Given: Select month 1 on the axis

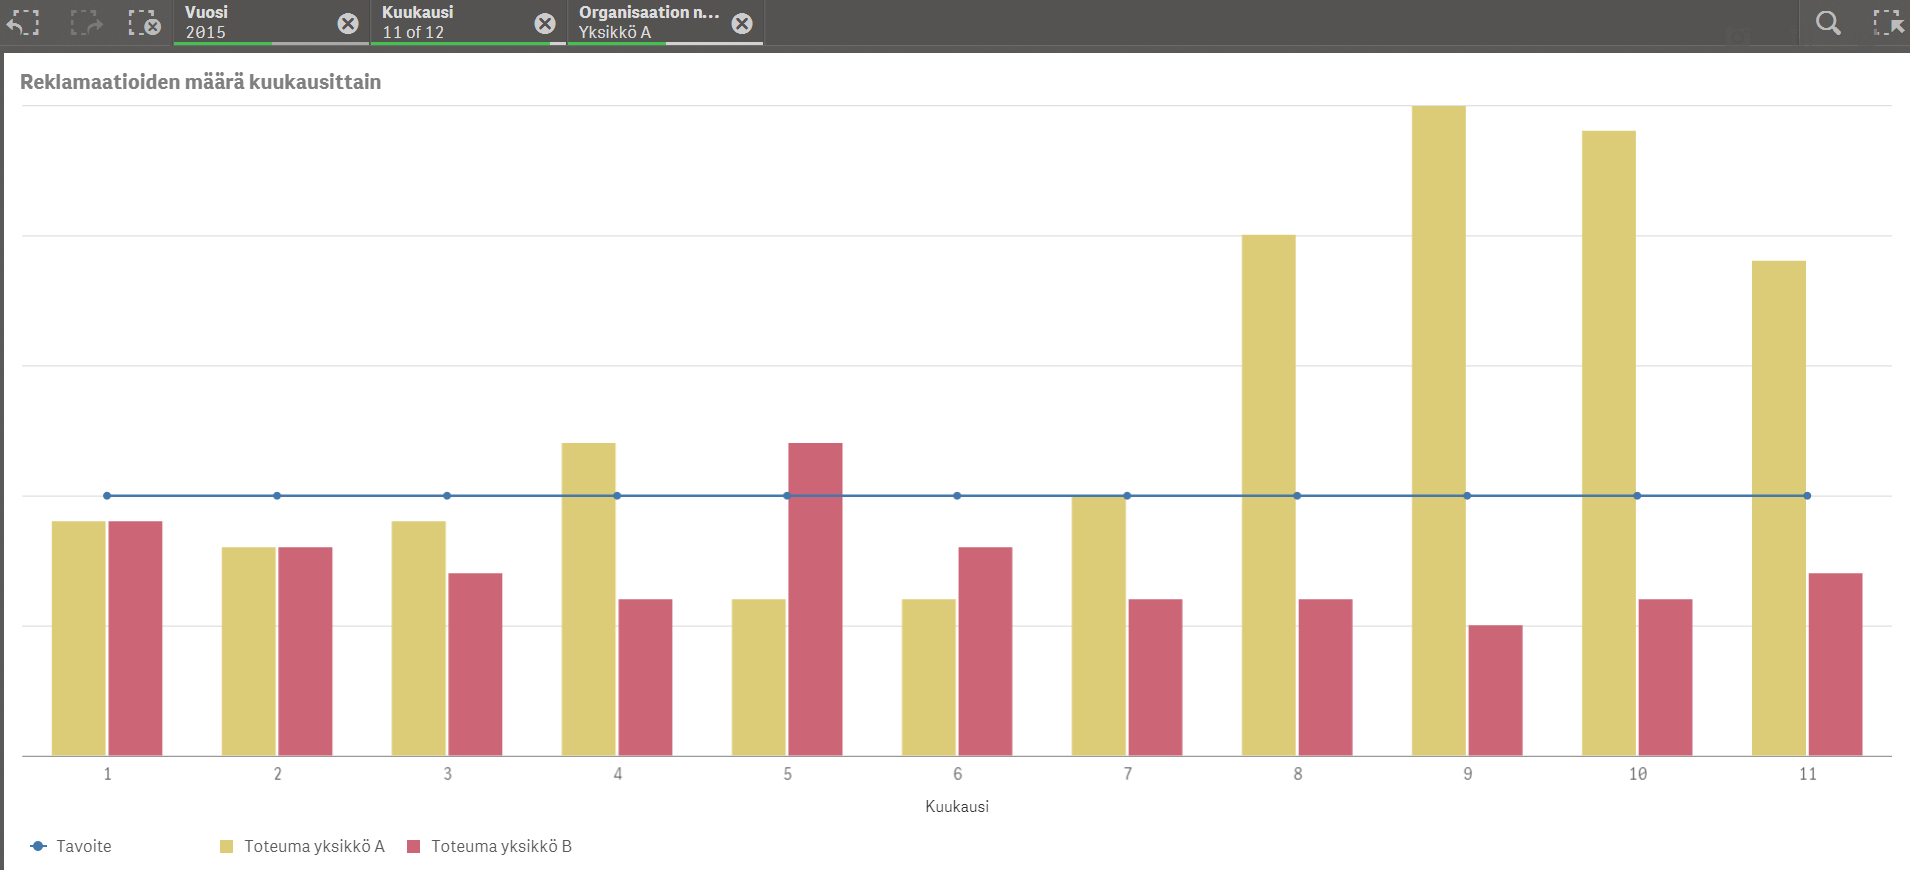Looking at the screenshot, I should tap(107, 774).
